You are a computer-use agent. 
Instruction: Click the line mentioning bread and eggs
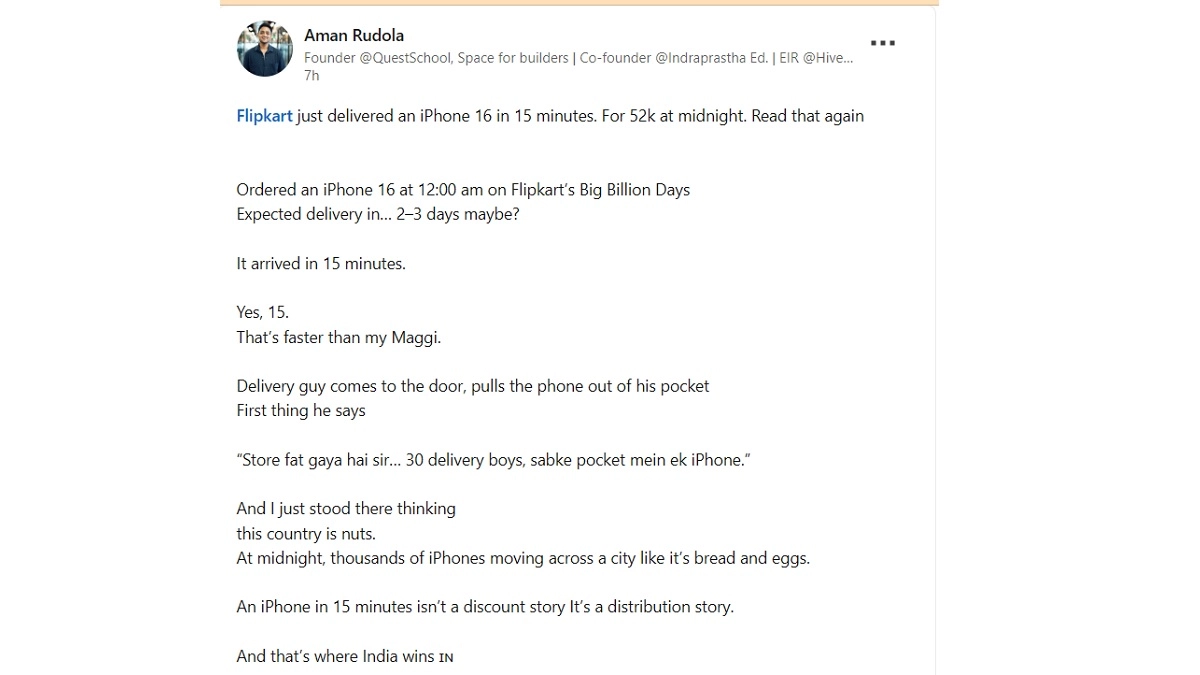tap(522, 558)
